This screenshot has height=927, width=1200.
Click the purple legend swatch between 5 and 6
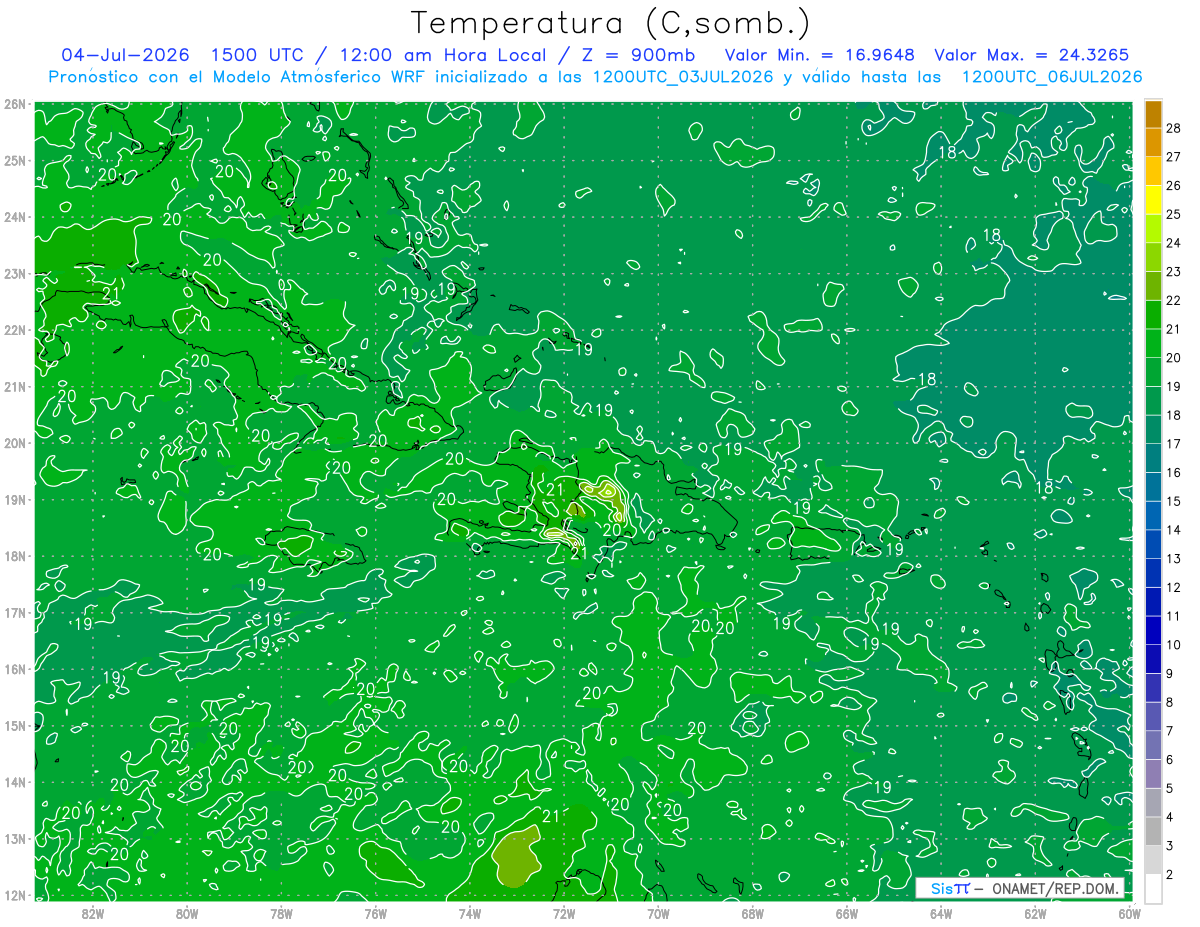pos(1153,774)
